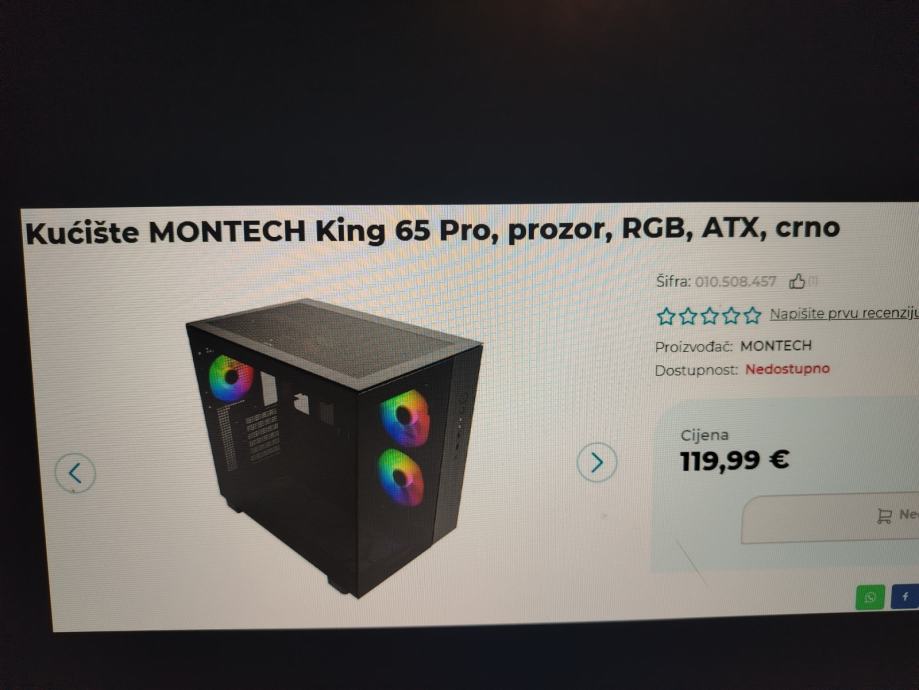The height and width of the screenshot is (690, 919).
Task: Click the product title heading
Action: tap(433, 229)
